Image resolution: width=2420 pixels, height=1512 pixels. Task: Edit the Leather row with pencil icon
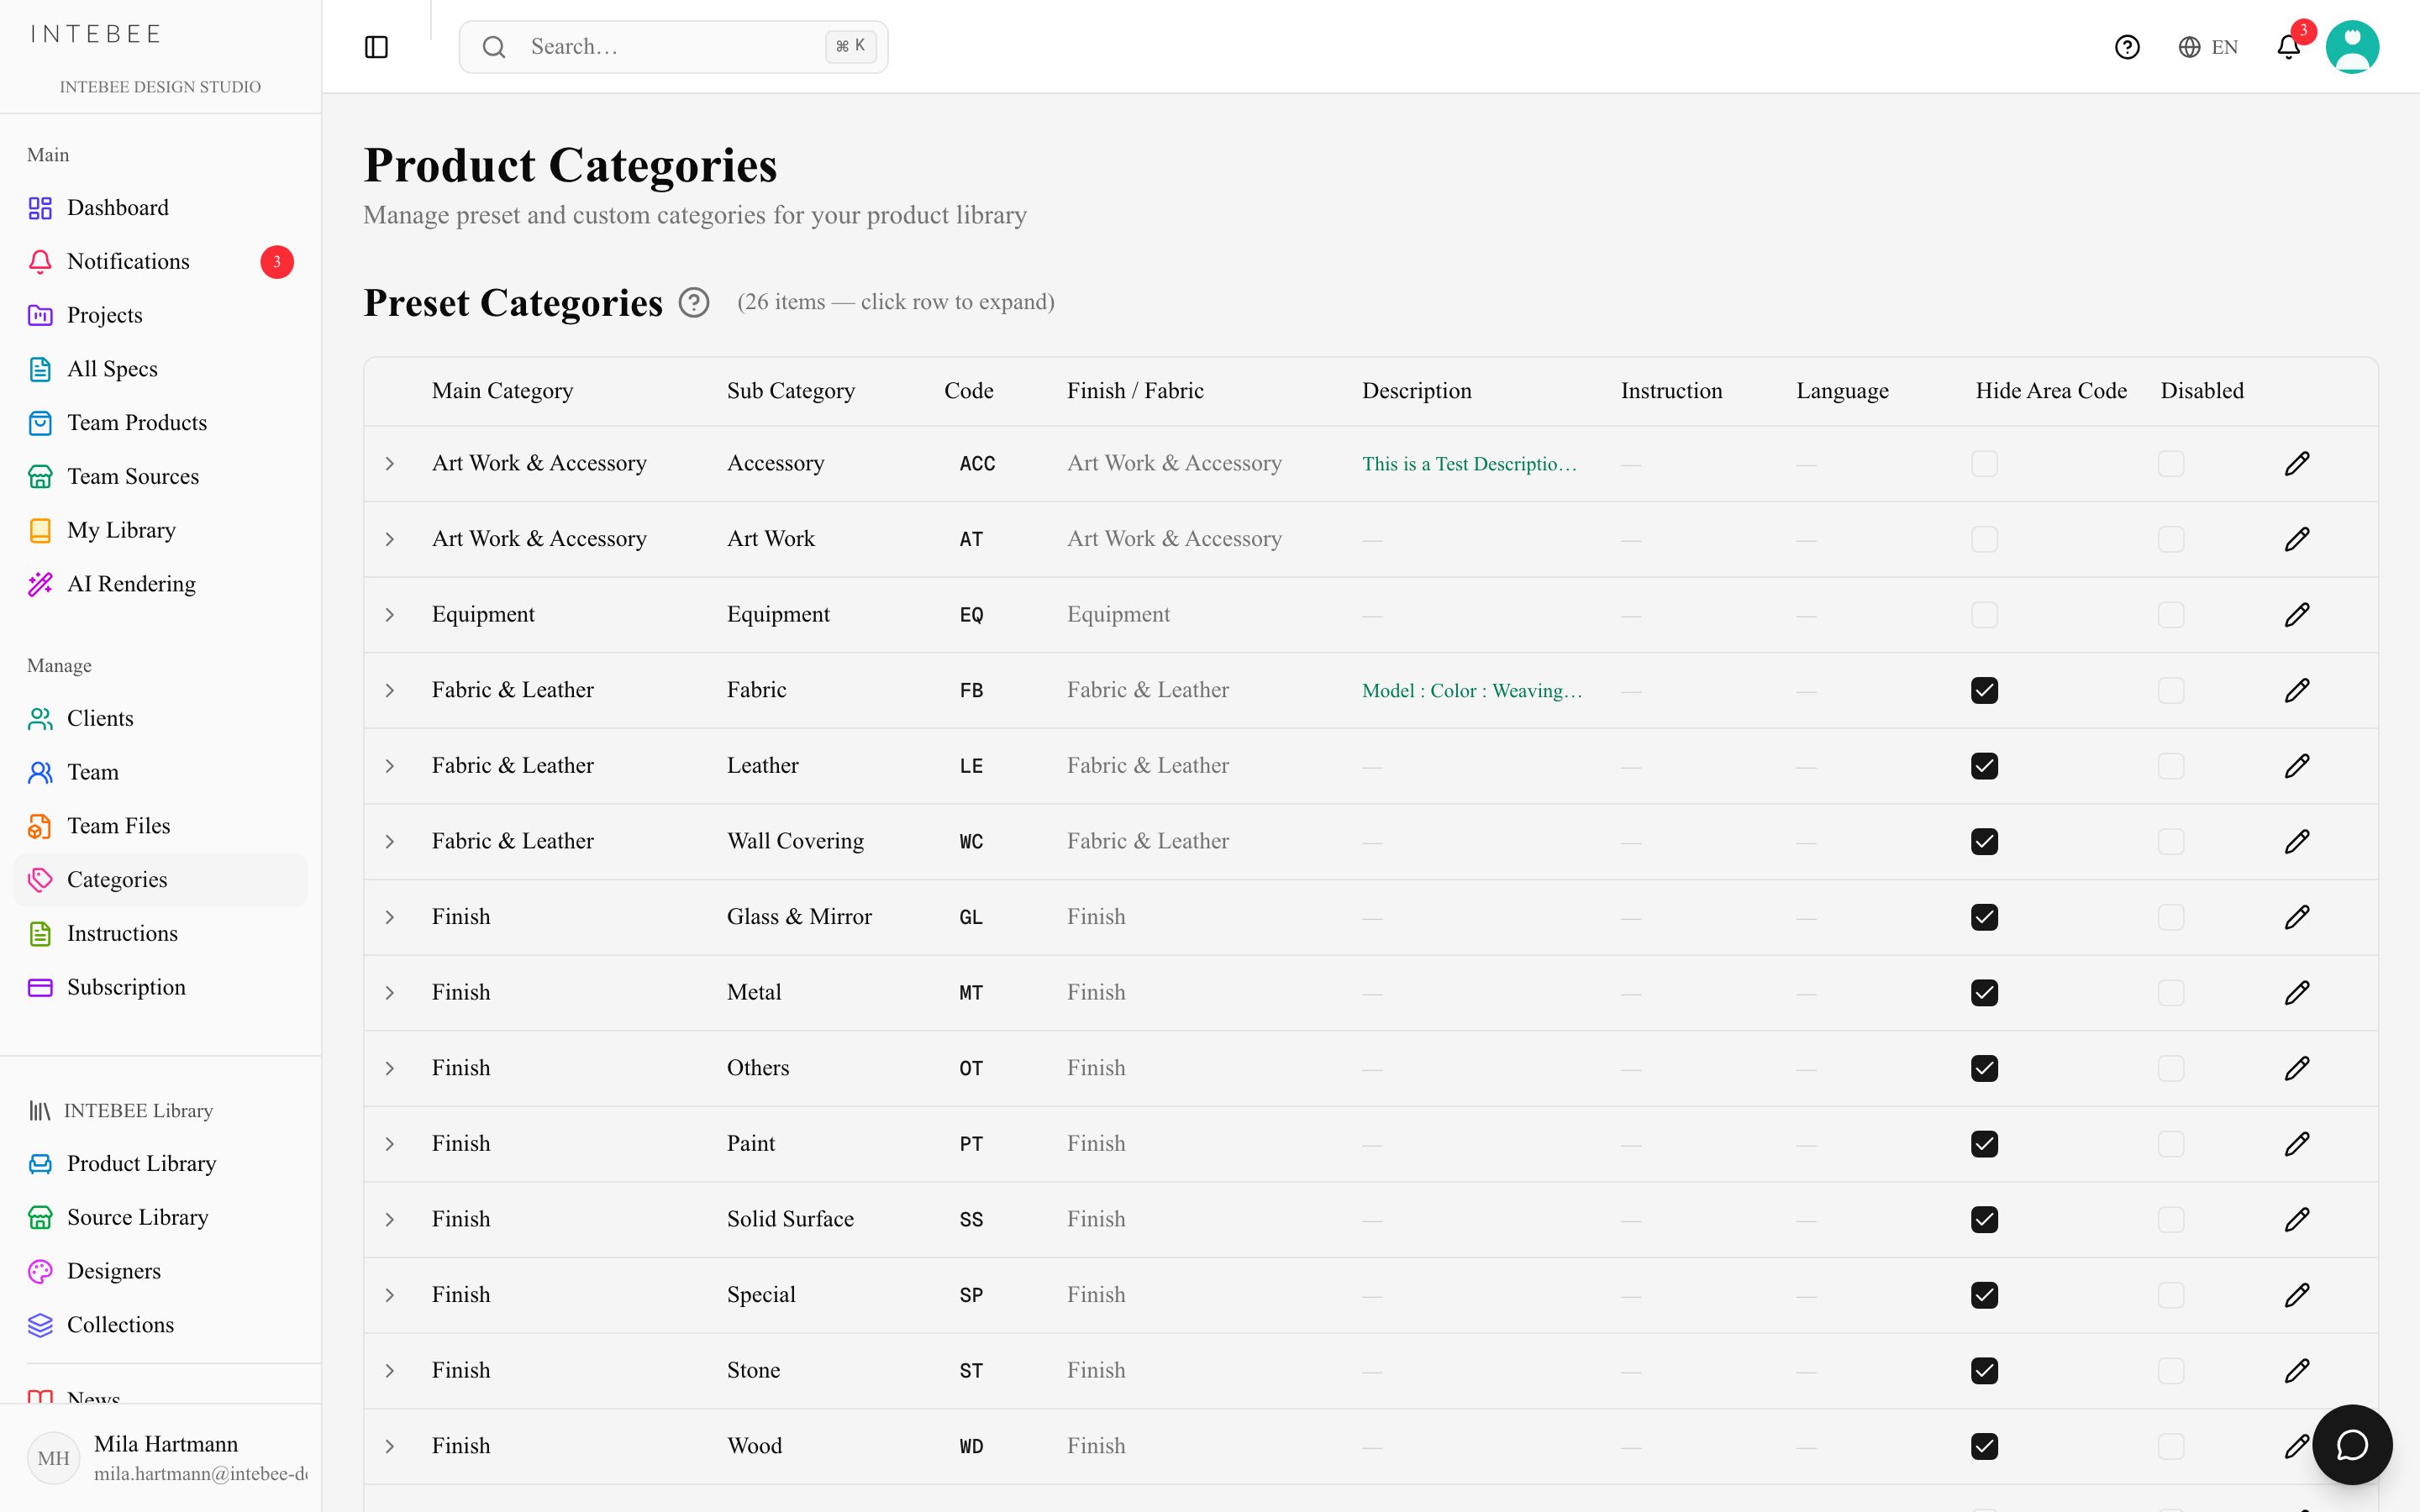(x=2297, y=766)
